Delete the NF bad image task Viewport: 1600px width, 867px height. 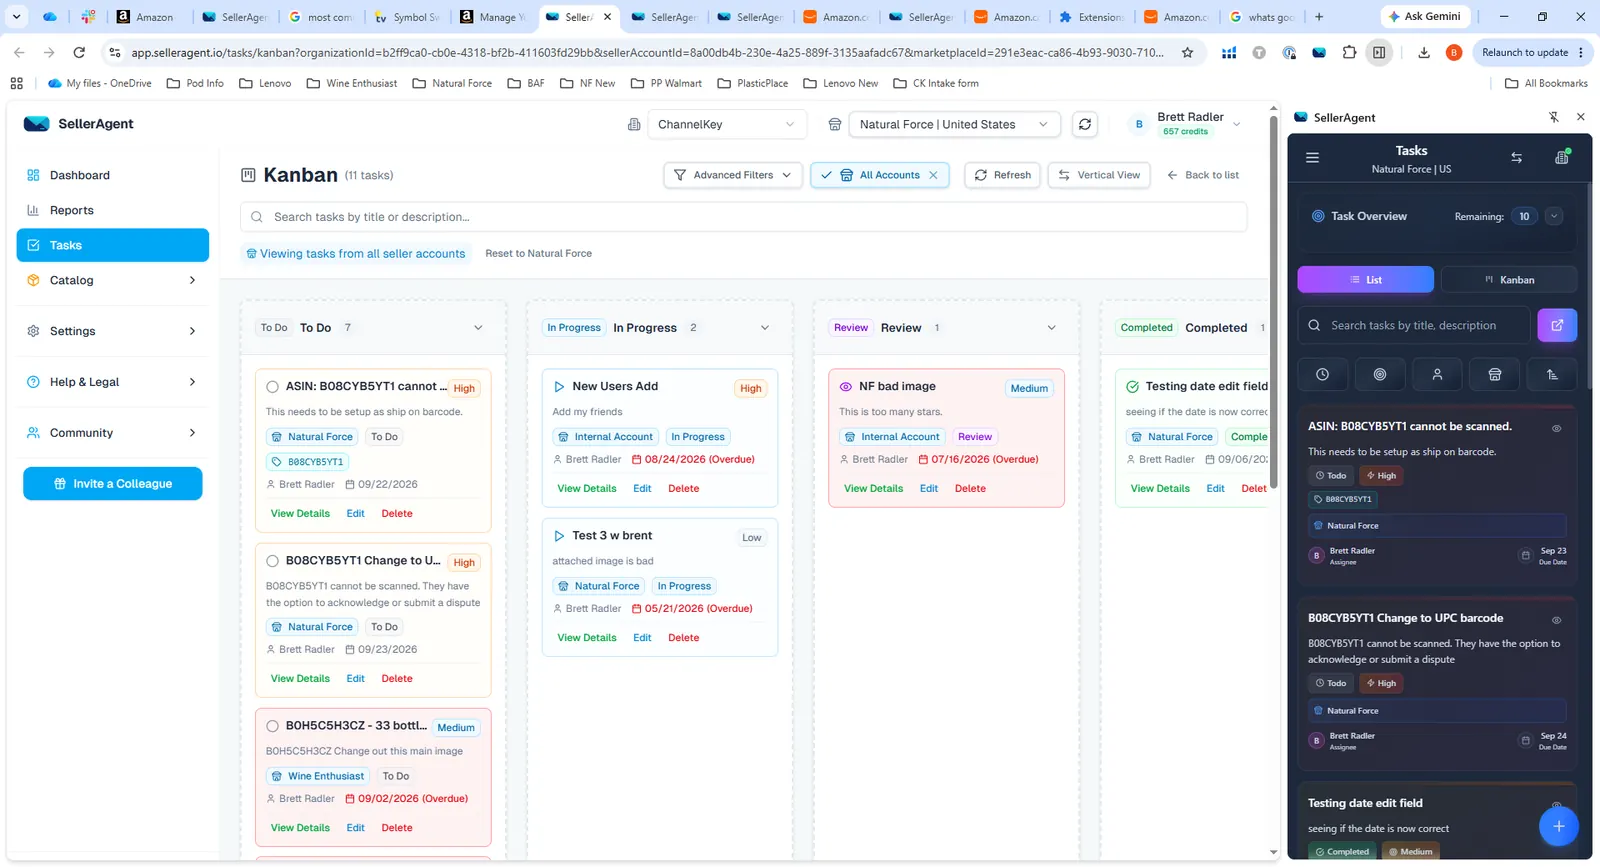[x=970, y=489]
